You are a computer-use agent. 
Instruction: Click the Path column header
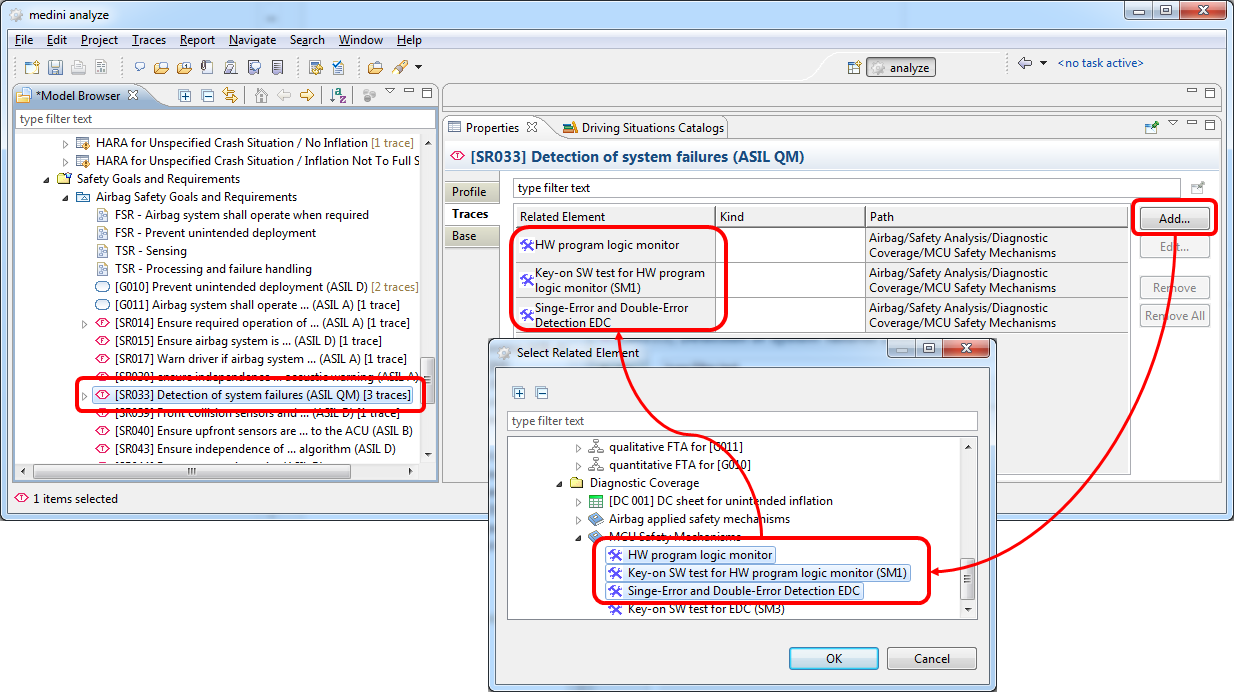997,216
